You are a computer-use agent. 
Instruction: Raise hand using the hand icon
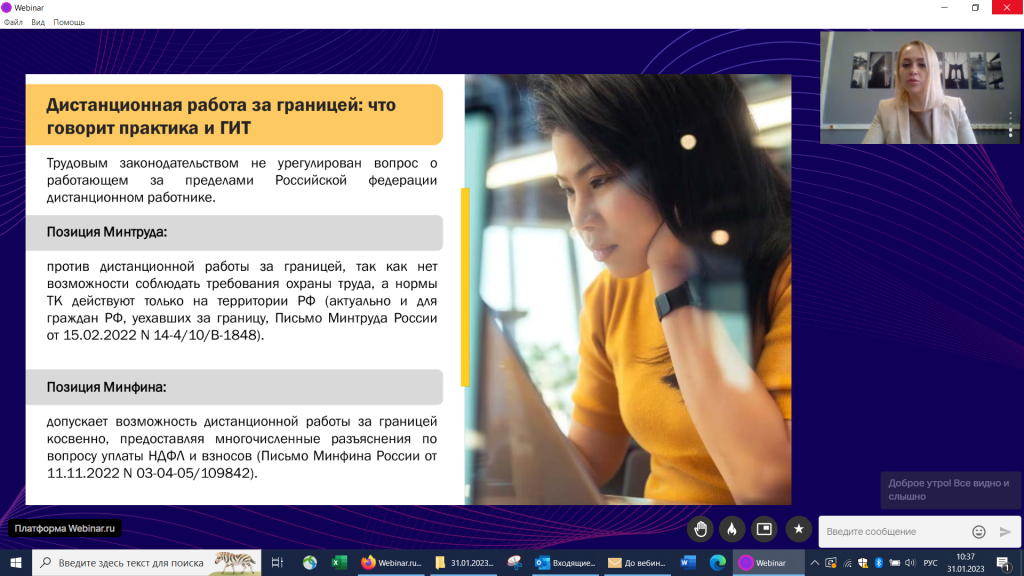pyautogui.click(x=701, y=529)
